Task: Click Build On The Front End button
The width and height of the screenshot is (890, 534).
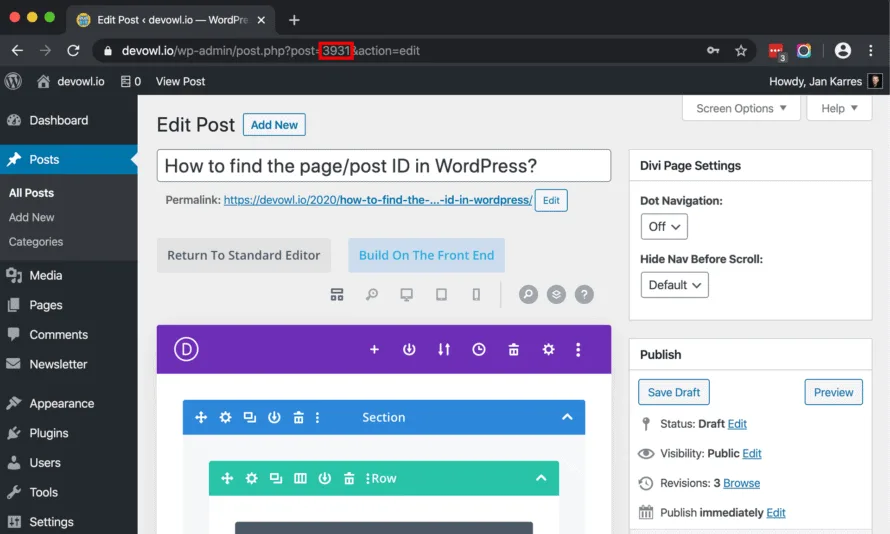Action: point(426,255)
